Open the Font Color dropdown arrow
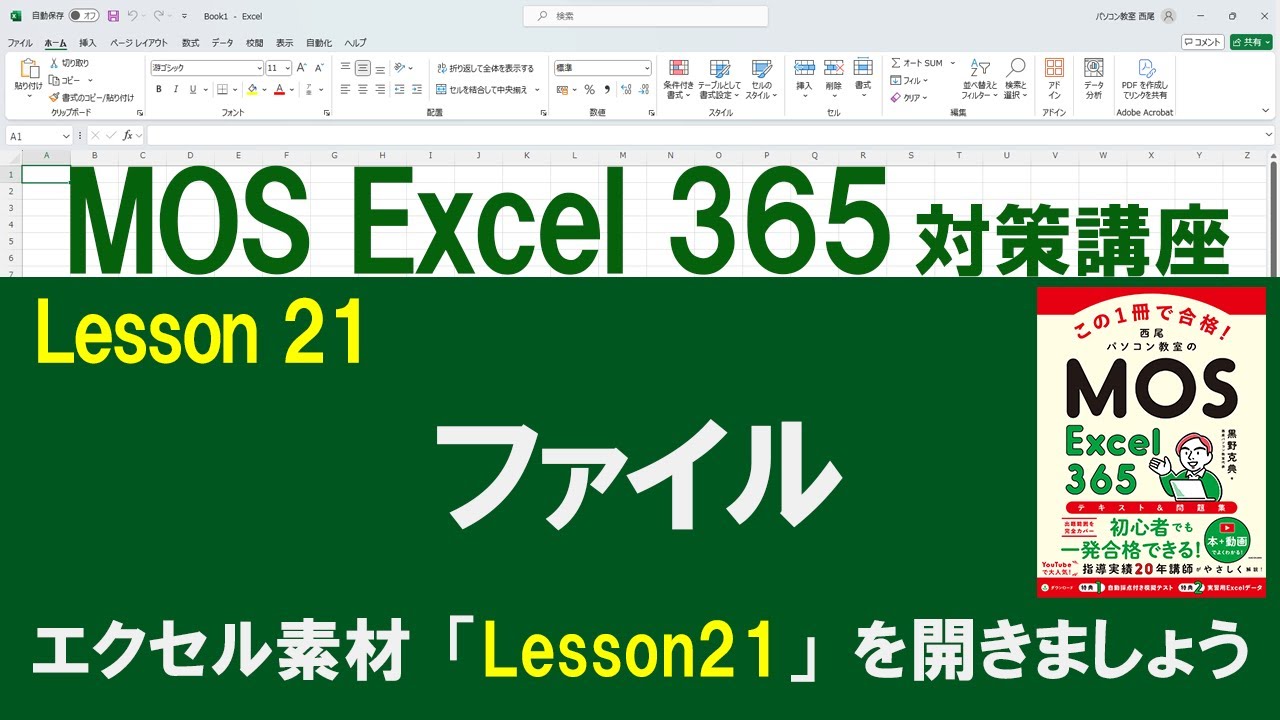Image resolution: width=1280 pixels, height=720 pixels. pos(292,89)
